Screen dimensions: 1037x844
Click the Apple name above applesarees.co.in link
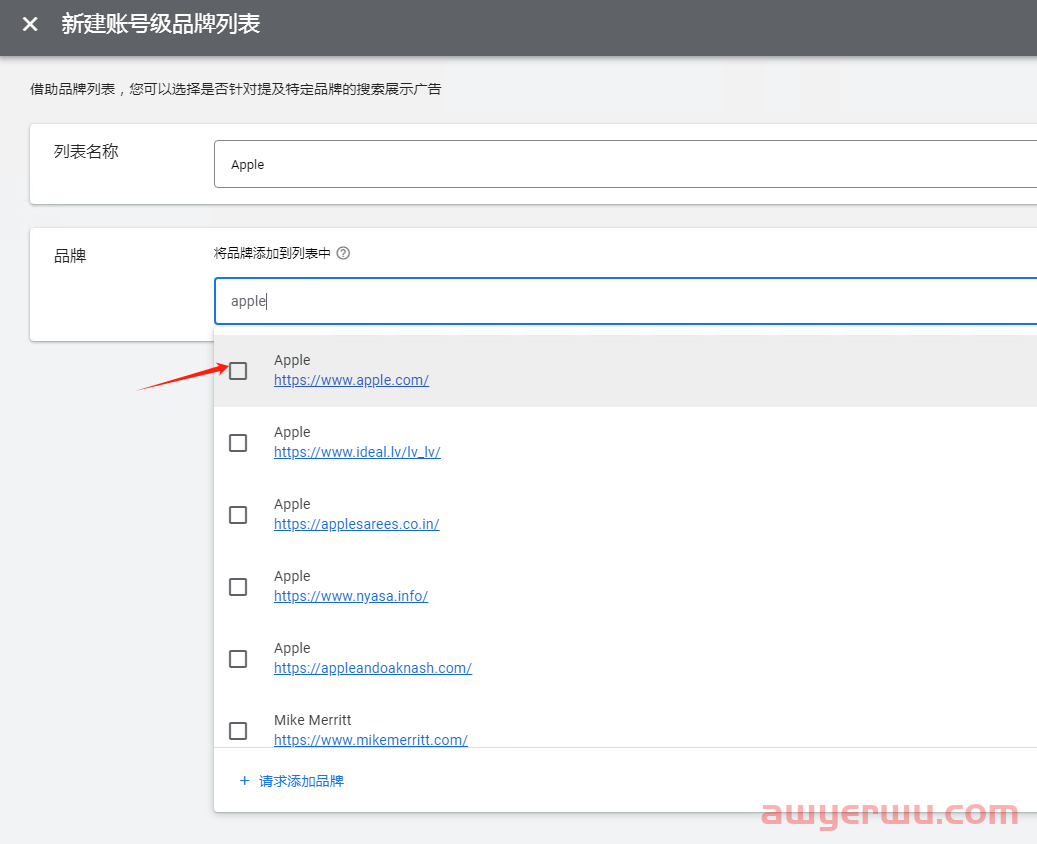click(292, 505)
